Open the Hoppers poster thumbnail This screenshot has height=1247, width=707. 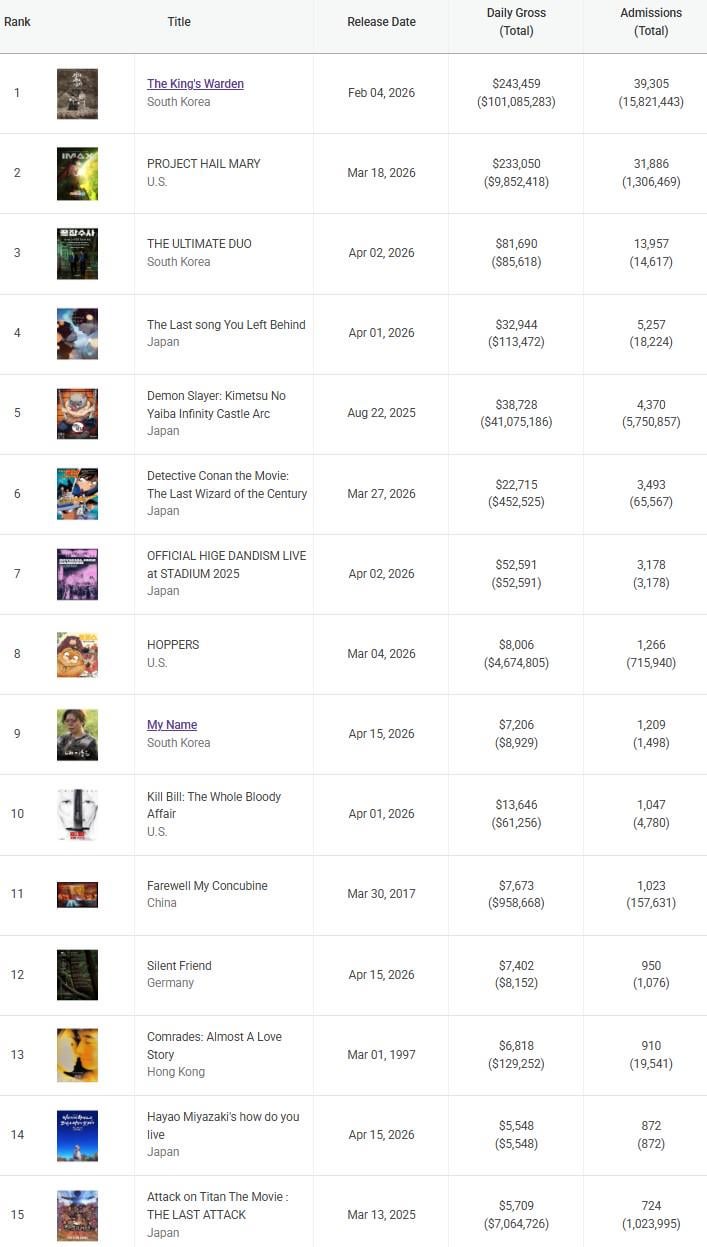(x=77, y=654)
